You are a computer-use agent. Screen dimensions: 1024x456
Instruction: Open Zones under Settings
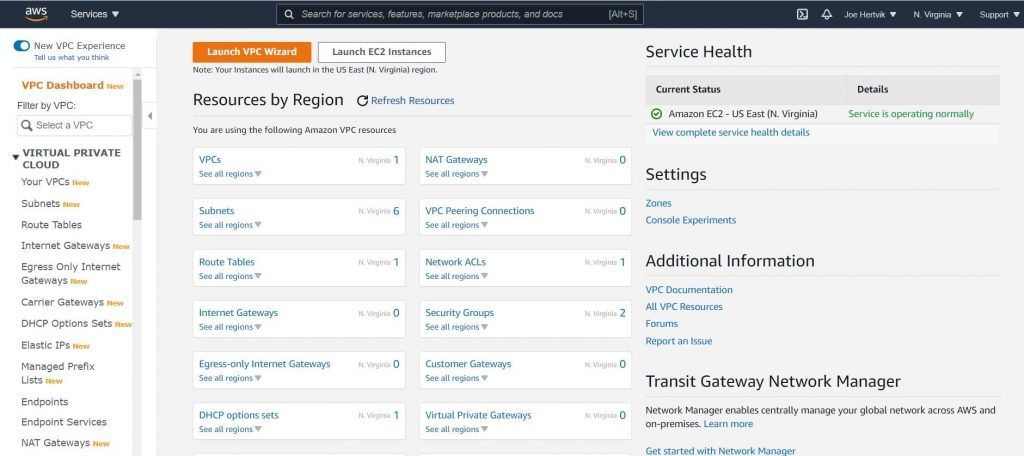658,203
